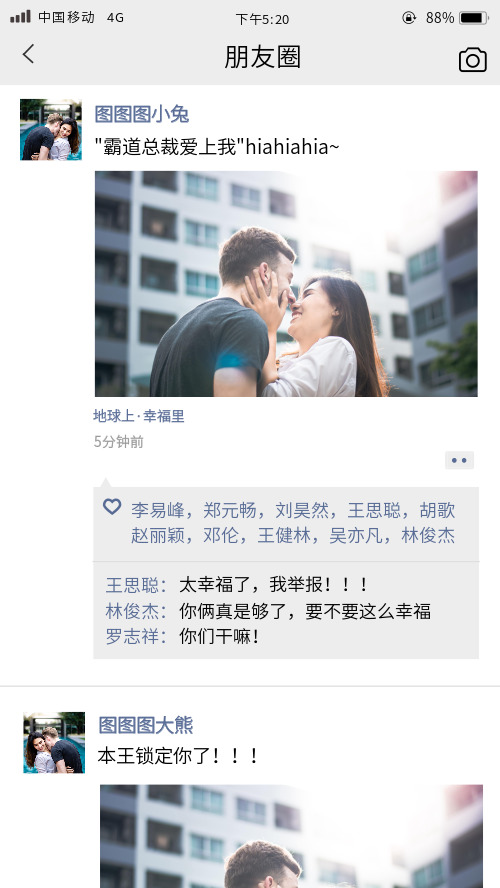Viewport: 500px width, 888px height.
Task: Tap the battery indicator in status bar
Action: click(474, 18)
